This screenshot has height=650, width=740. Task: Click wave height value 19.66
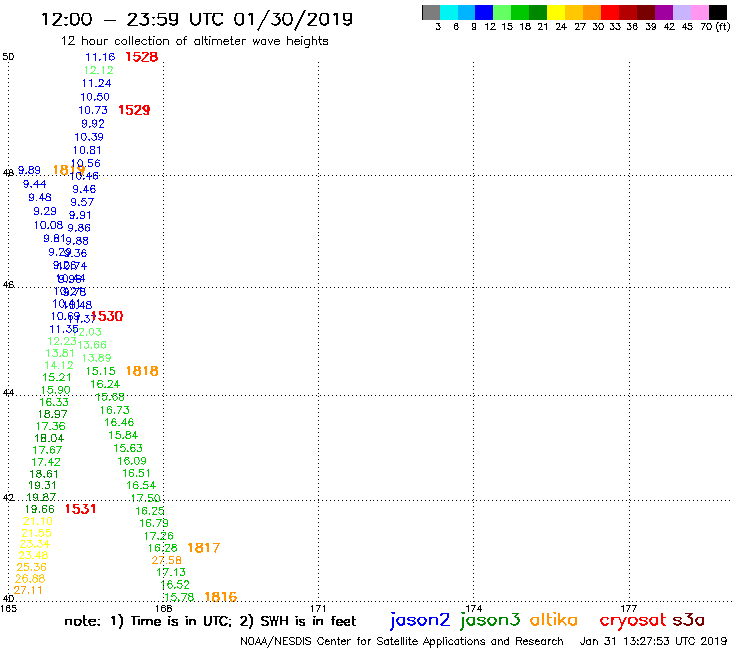click(40, 509)
